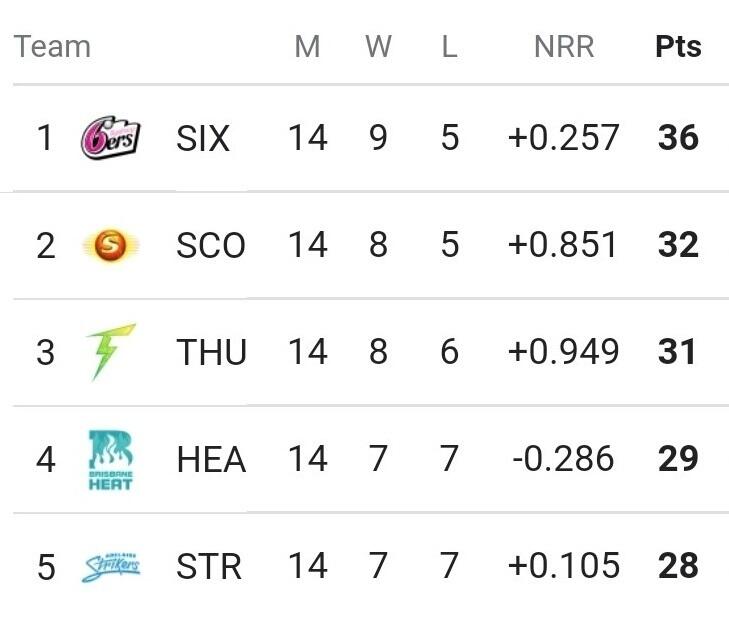Click the Sydney Thunder lightning logo
729x628 pixels.
point(112,352)
